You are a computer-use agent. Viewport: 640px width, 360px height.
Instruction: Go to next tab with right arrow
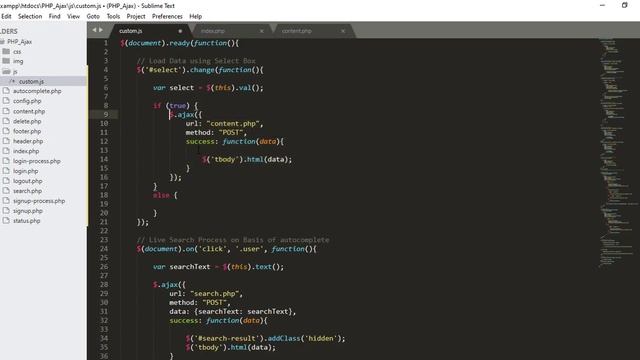coord(101,30)
